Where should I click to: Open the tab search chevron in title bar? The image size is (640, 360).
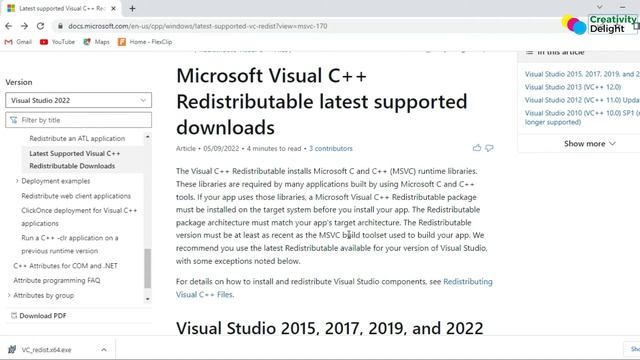point(600,7)
